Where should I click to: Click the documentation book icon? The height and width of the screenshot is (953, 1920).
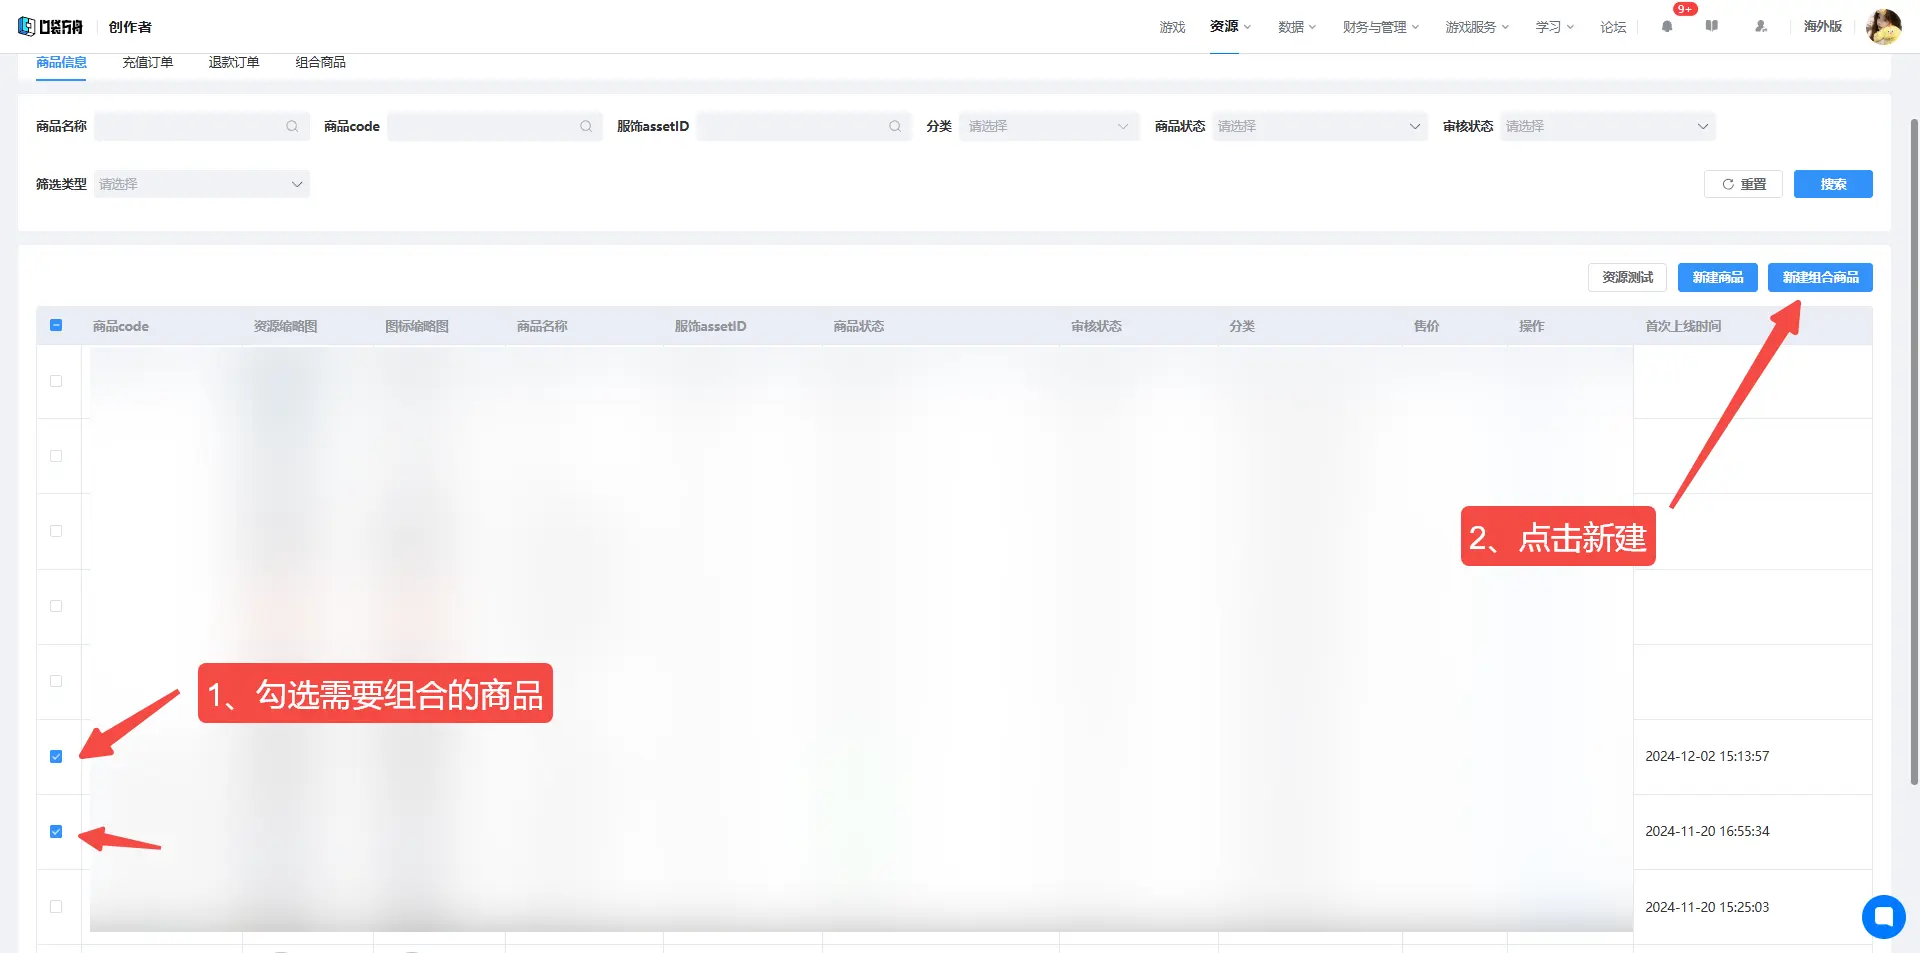click(x=1712, y=27)
